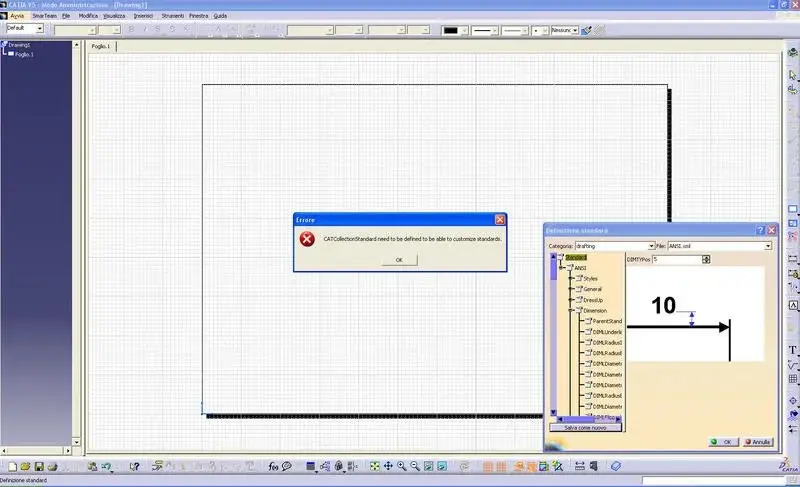800x487 pixels.
Task: Expand the General node in standards tree
Action: 571,289
